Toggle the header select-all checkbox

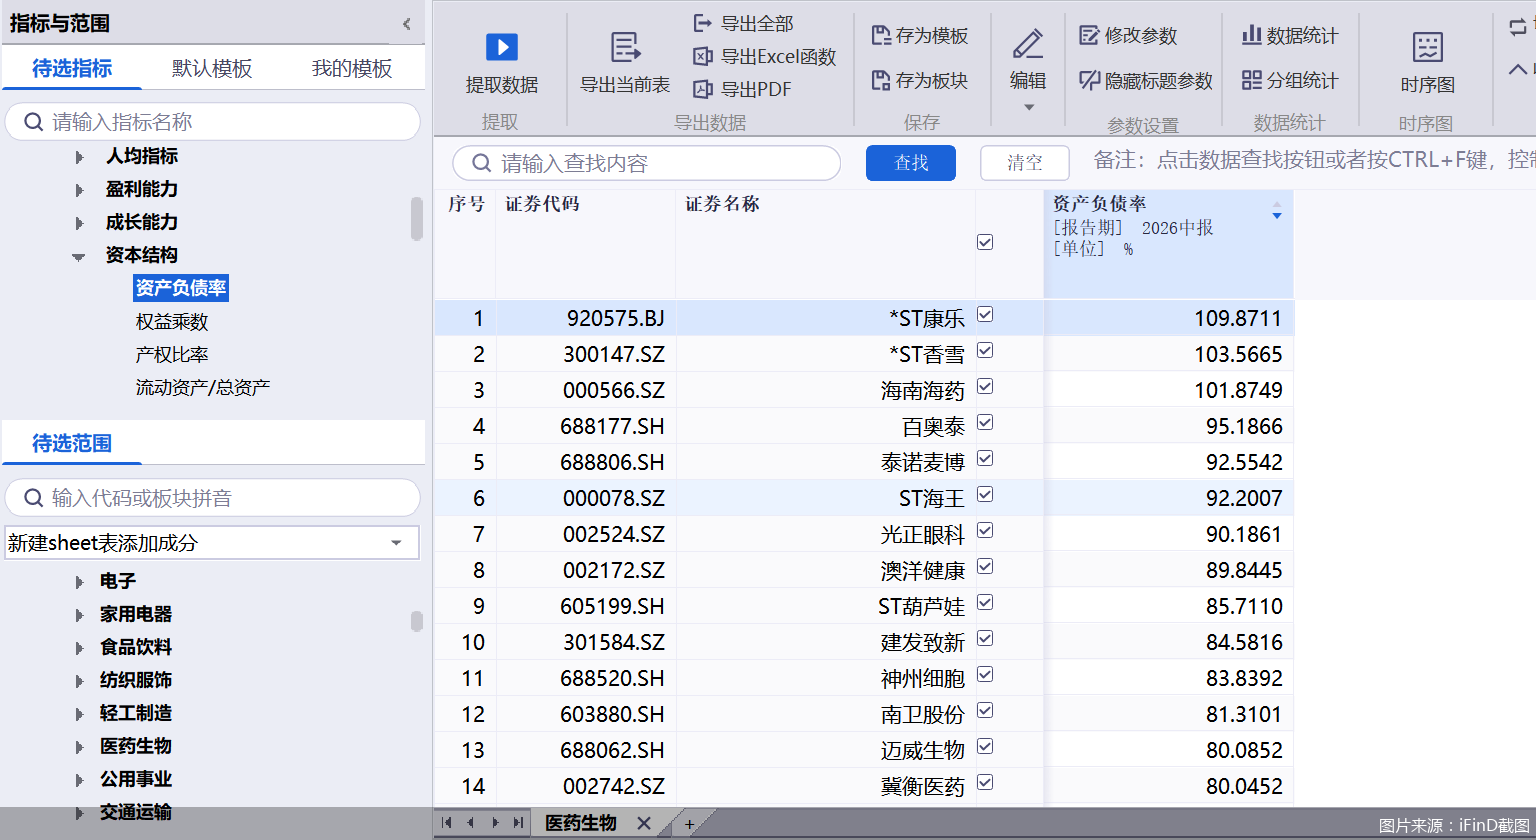point(985,242)
